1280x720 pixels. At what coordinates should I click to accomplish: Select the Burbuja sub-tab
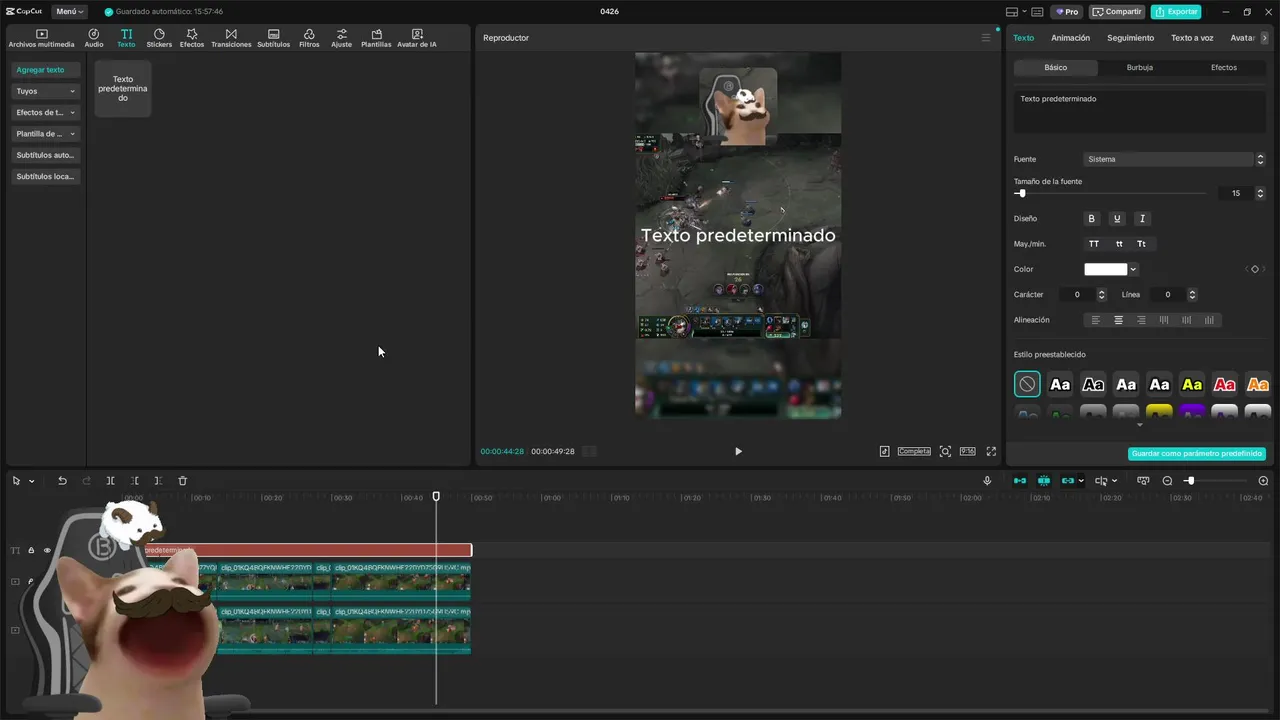click(x=1139, y=68)
